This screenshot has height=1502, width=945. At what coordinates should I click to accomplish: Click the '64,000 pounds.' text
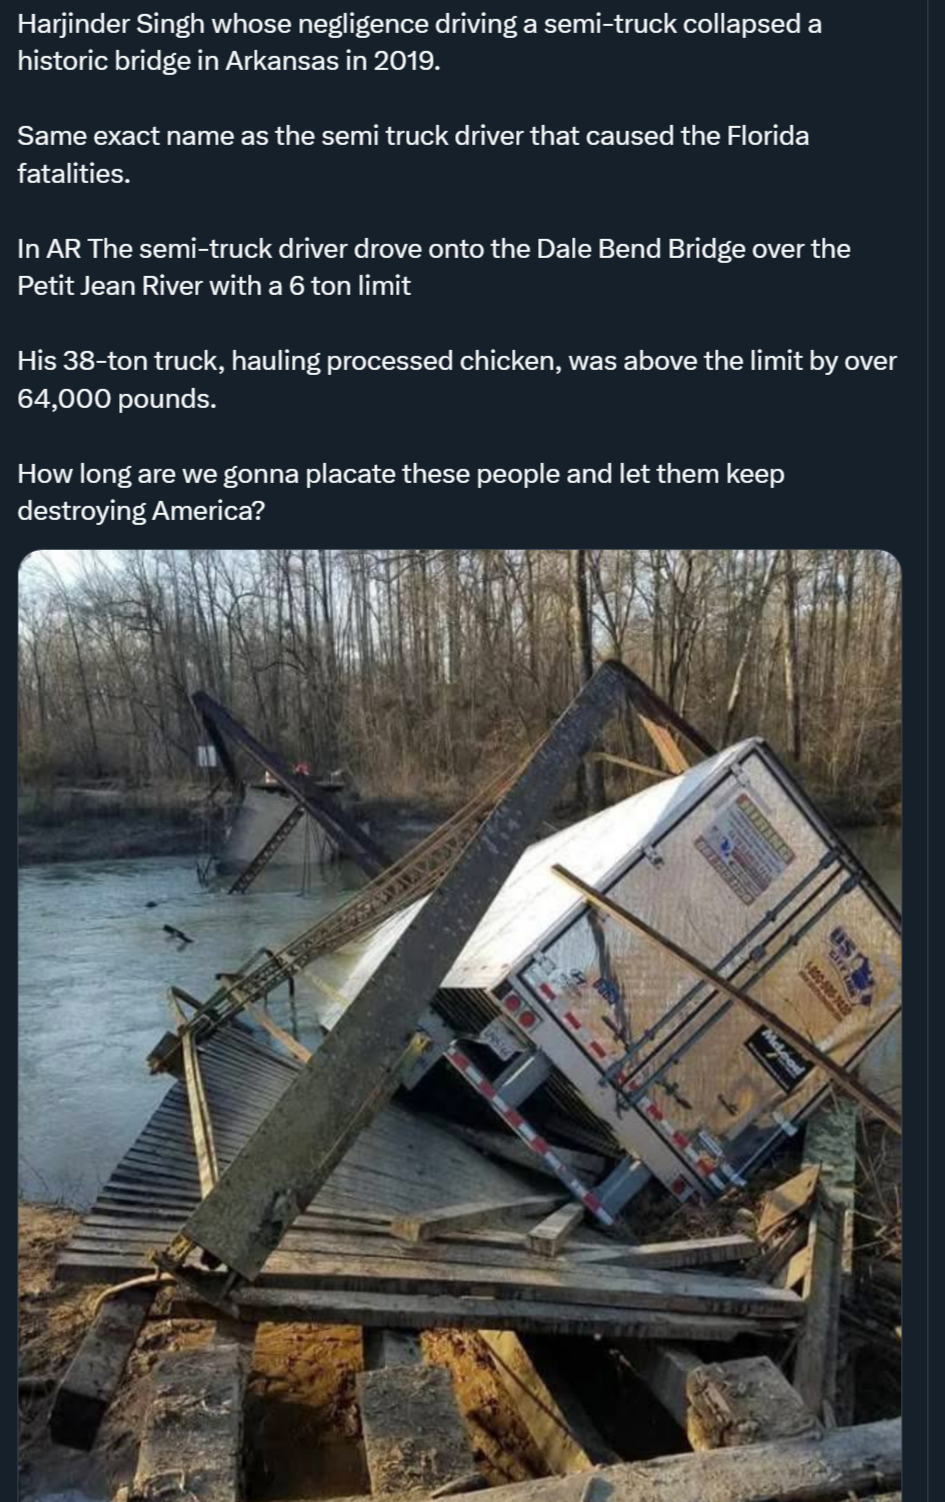pyautogui.click(x=116, y=399)
